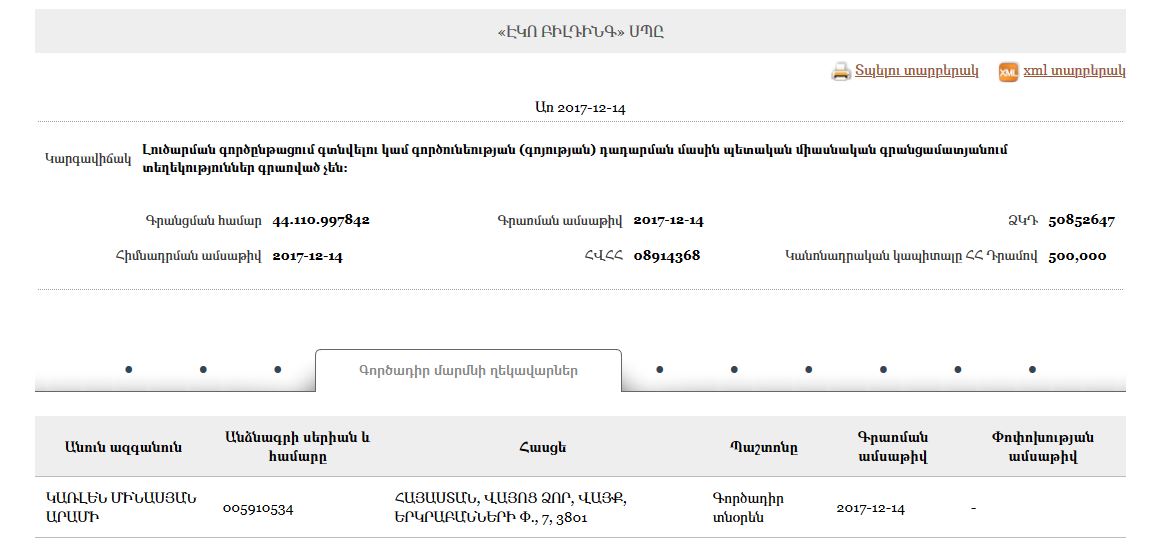This screenshot has height=557, width=1151.
Task: Click the «Կանոնադրական կապիտալը ՀՀ Դրամով» label
Action: tap(911, 256)
